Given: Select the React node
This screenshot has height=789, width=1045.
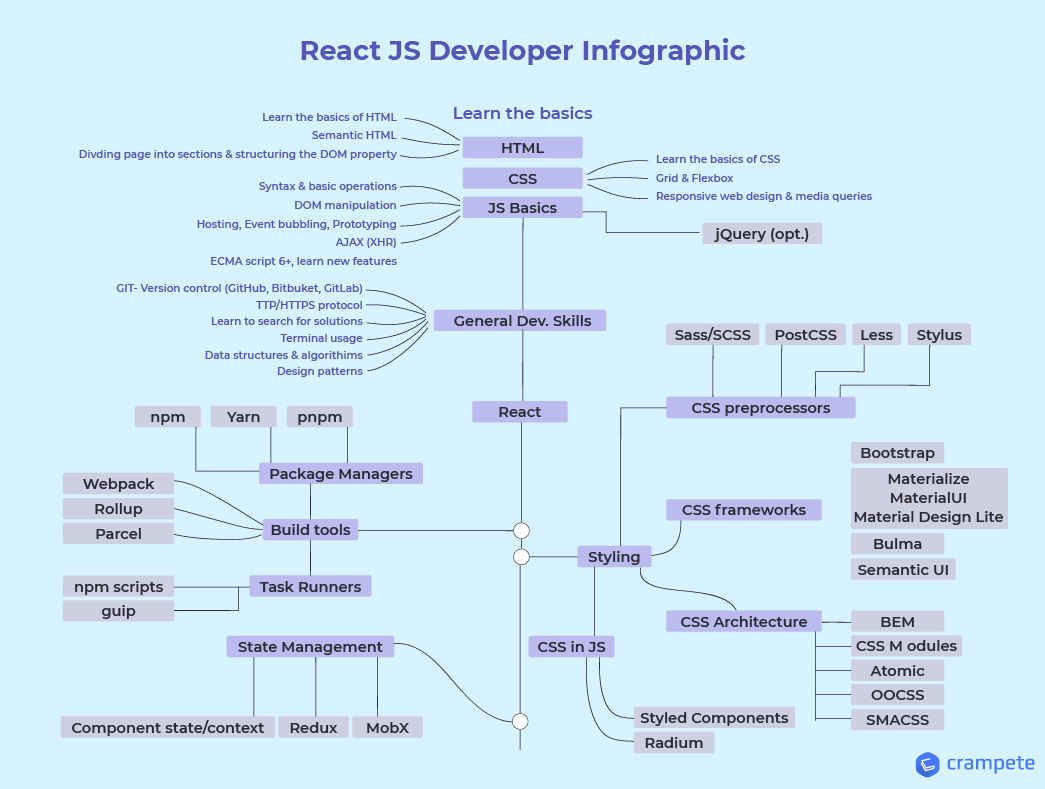Looking at the screenshot, I should point(520,411).
